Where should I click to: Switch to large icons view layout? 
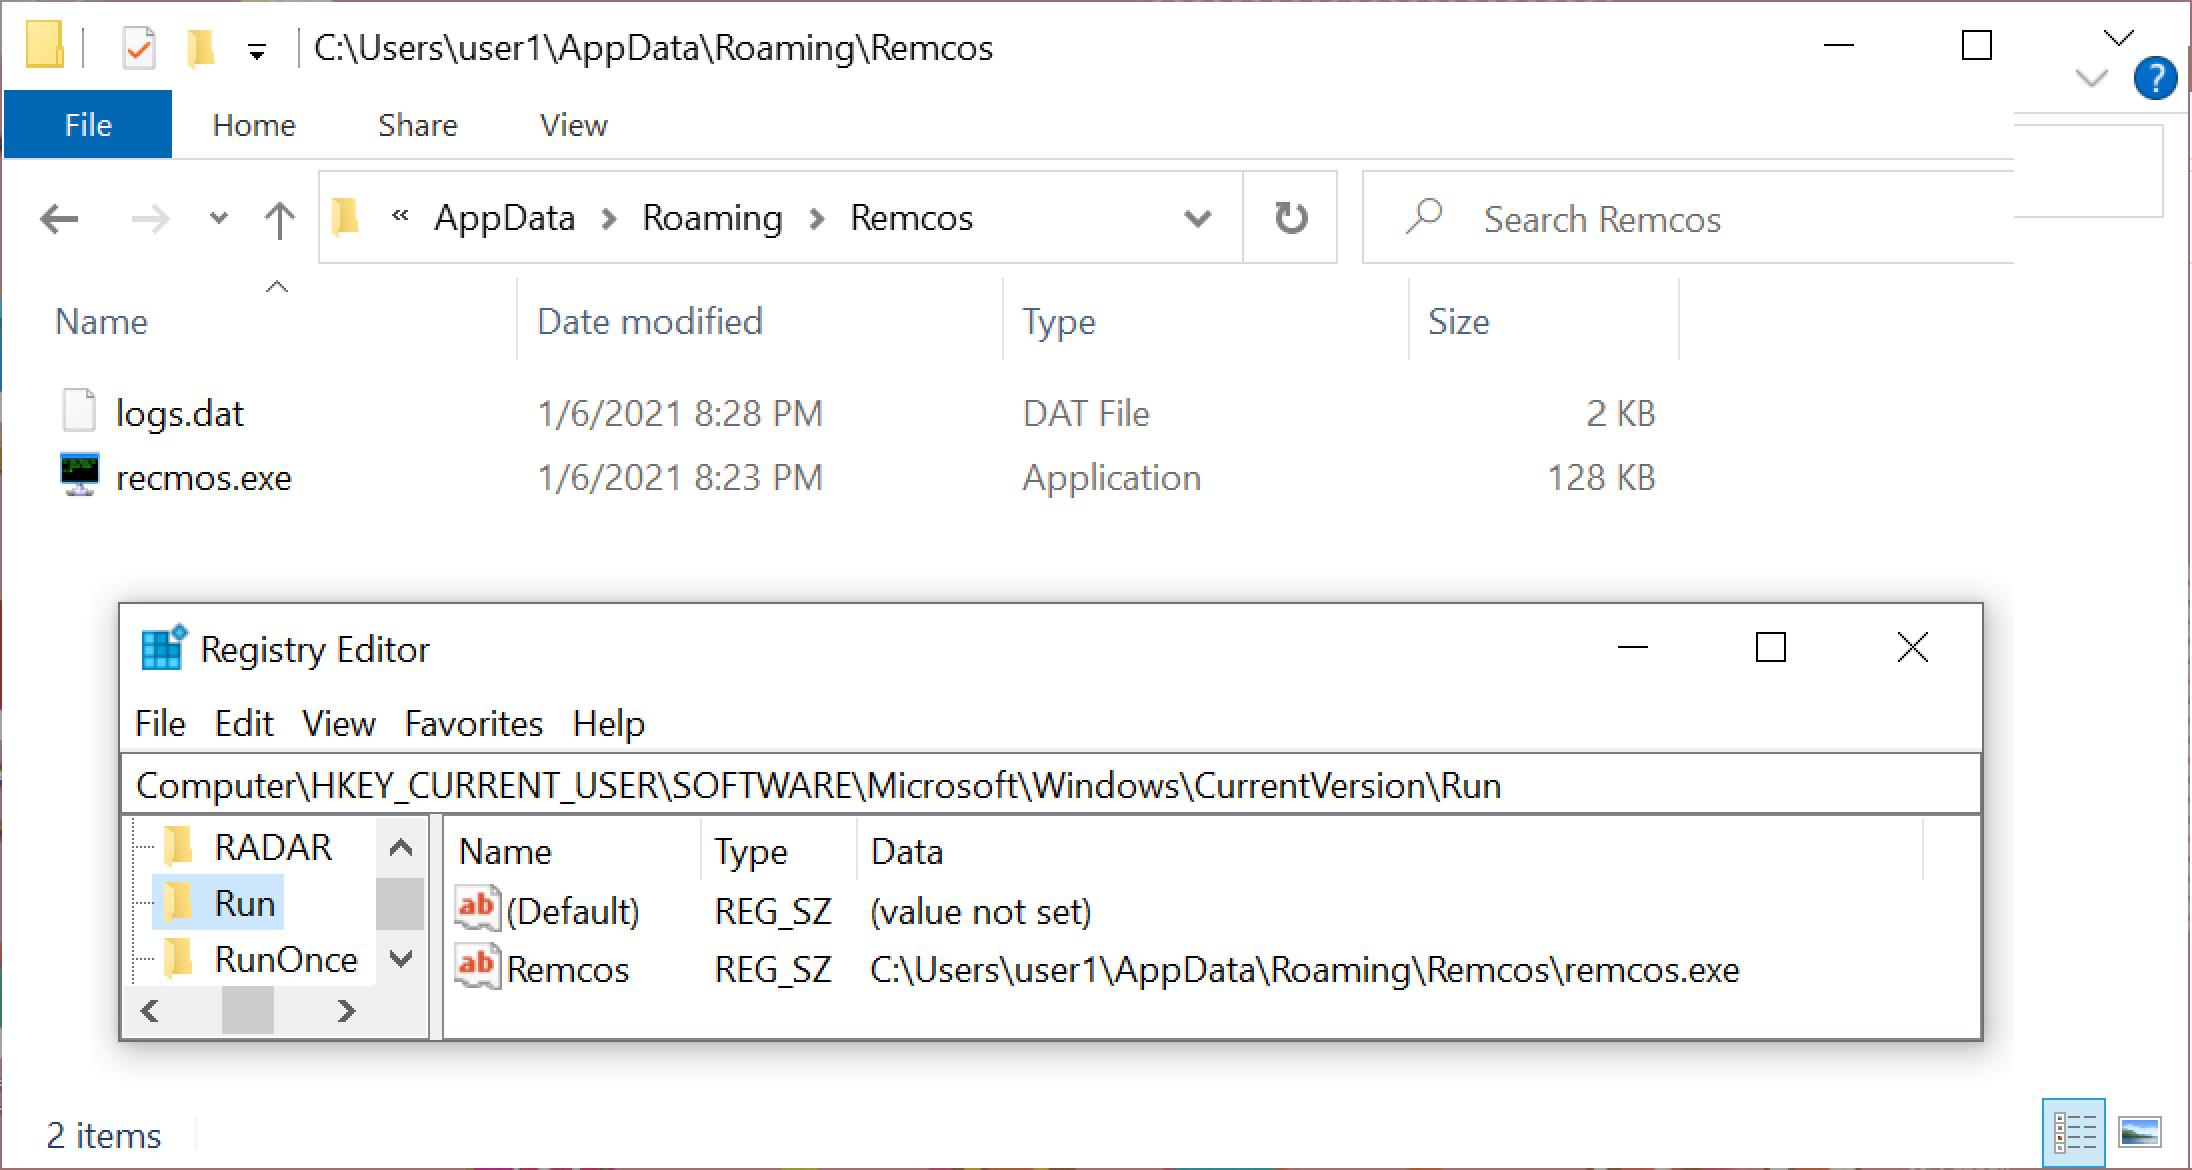click(x=2139, y=1133)
